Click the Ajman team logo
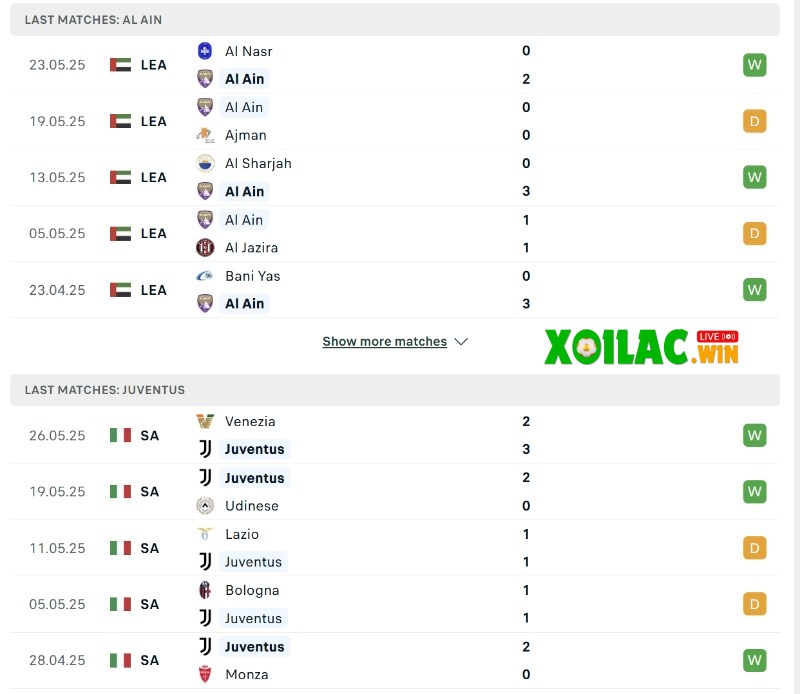The height and width of the screenshot is (694, 800). tap(205, 135)
